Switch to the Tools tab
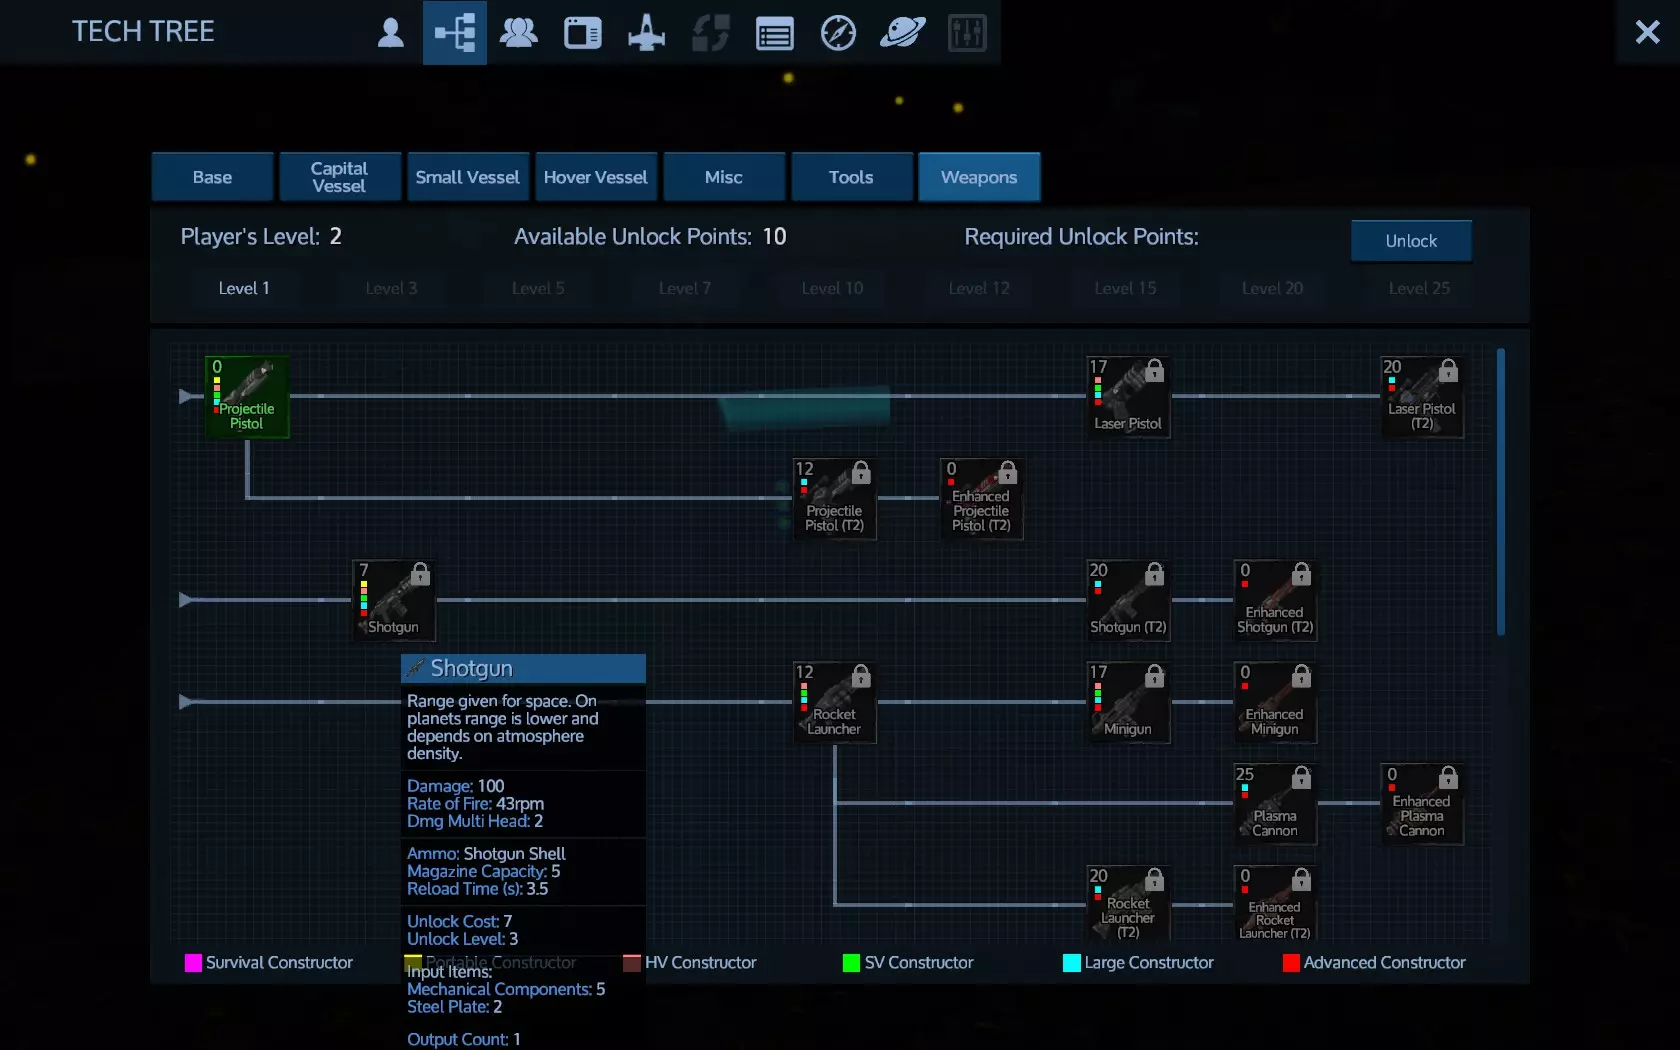The width and height of the screenshot is (1680, 1050). pyautogui.click(x=851, y=177)
